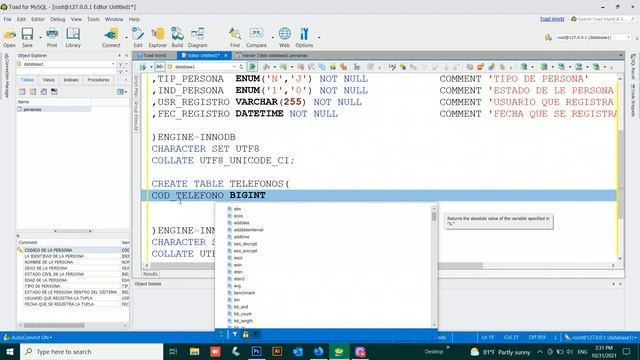640x360 pixels.
Task: Open Illustrator from the taskbar
Action: (277, 351)
